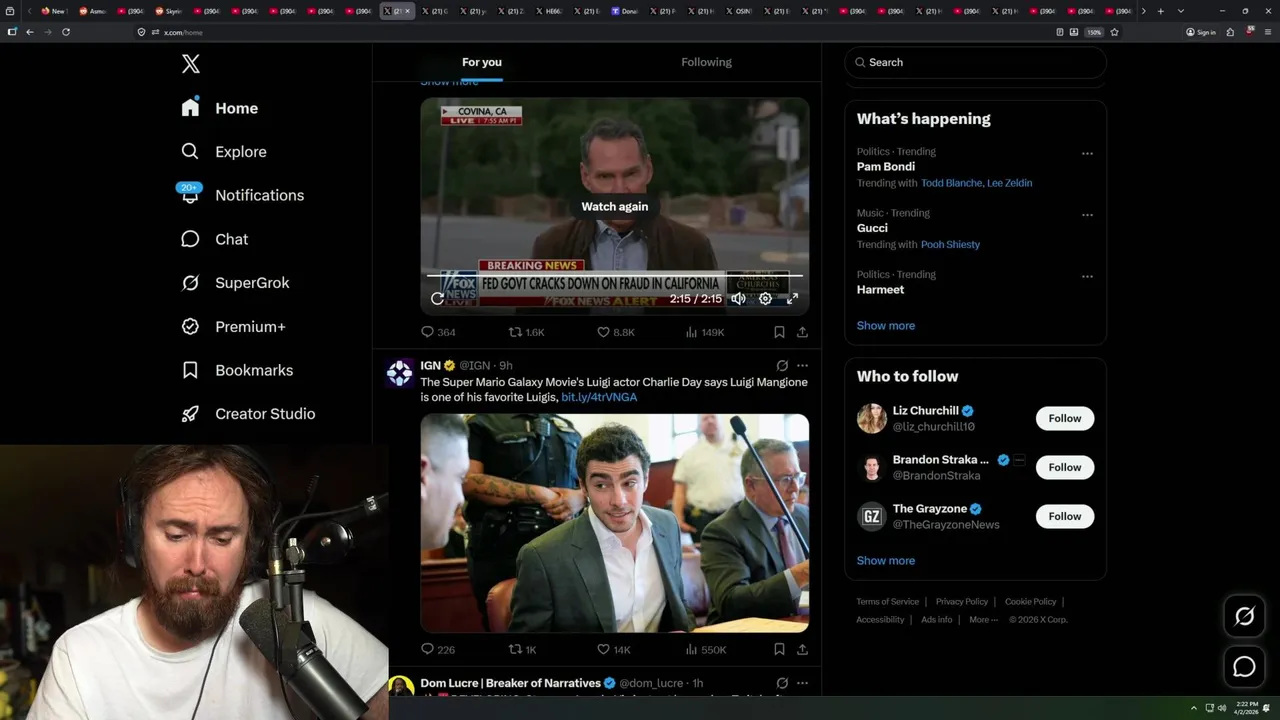1280x720 pixels.
Task: Repost the IGN post with 1K reposts
Action: click(523, 649)
